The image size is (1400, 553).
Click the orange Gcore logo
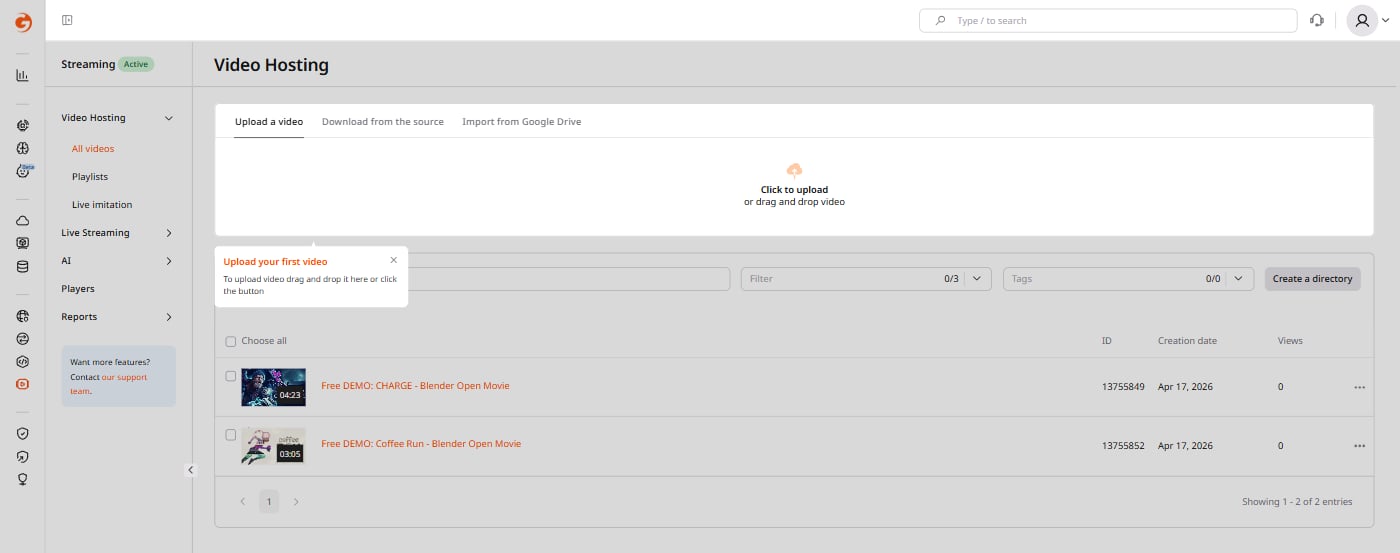tap(22, 20)
